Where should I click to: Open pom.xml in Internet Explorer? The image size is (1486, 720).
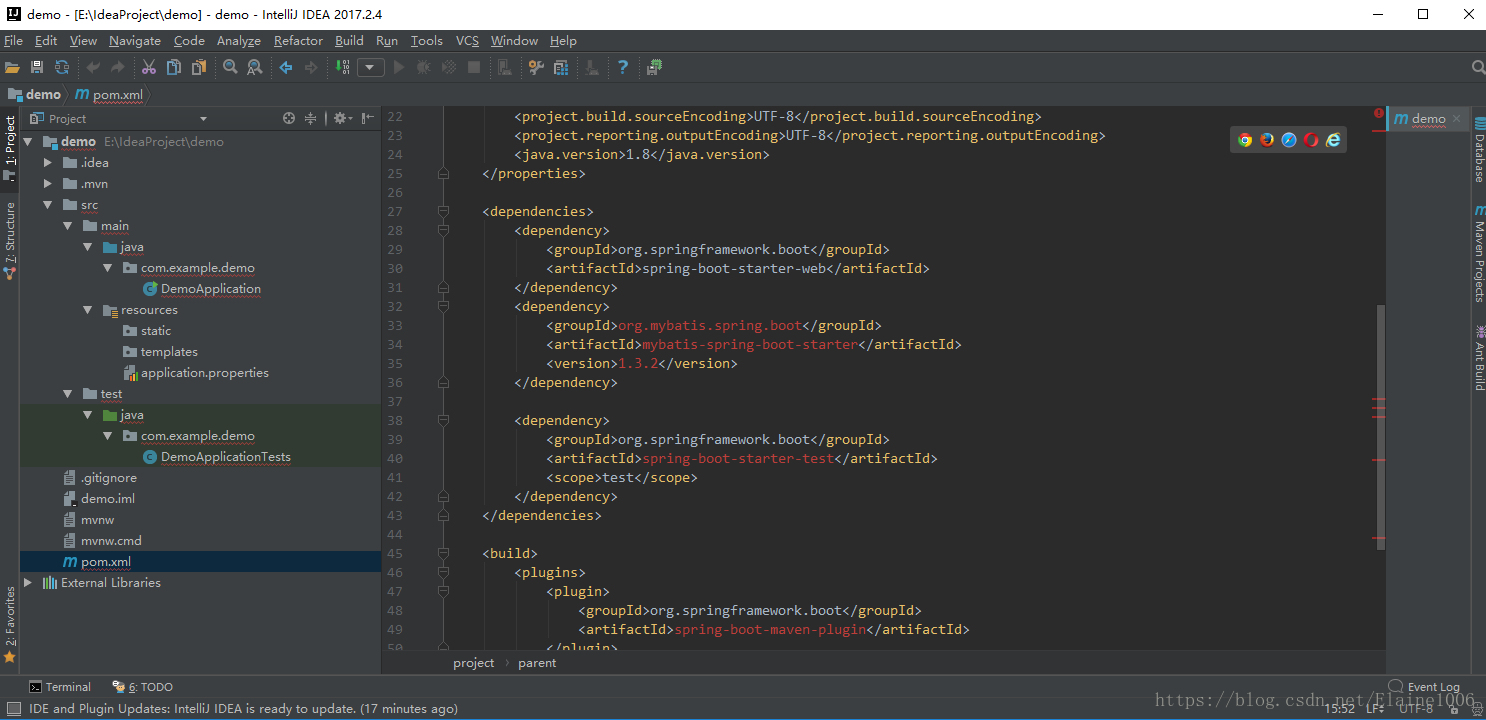1333,140
